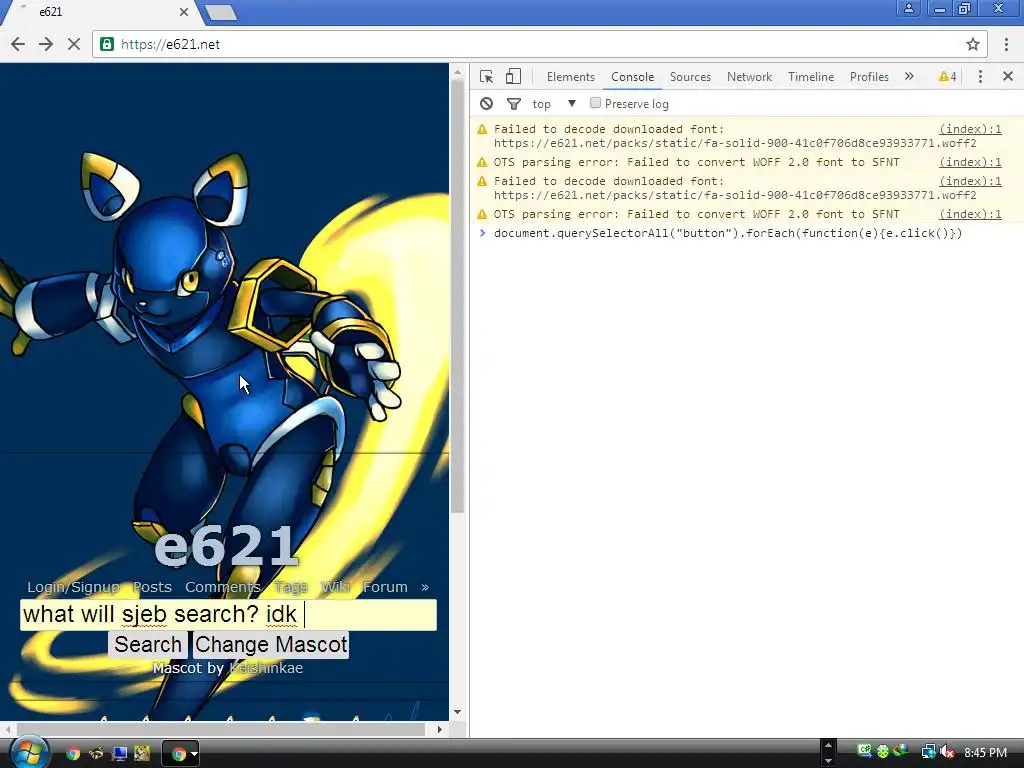The image size is (1024, 768).
Task: Switch to the Elements tab
Action: point(571,76)
